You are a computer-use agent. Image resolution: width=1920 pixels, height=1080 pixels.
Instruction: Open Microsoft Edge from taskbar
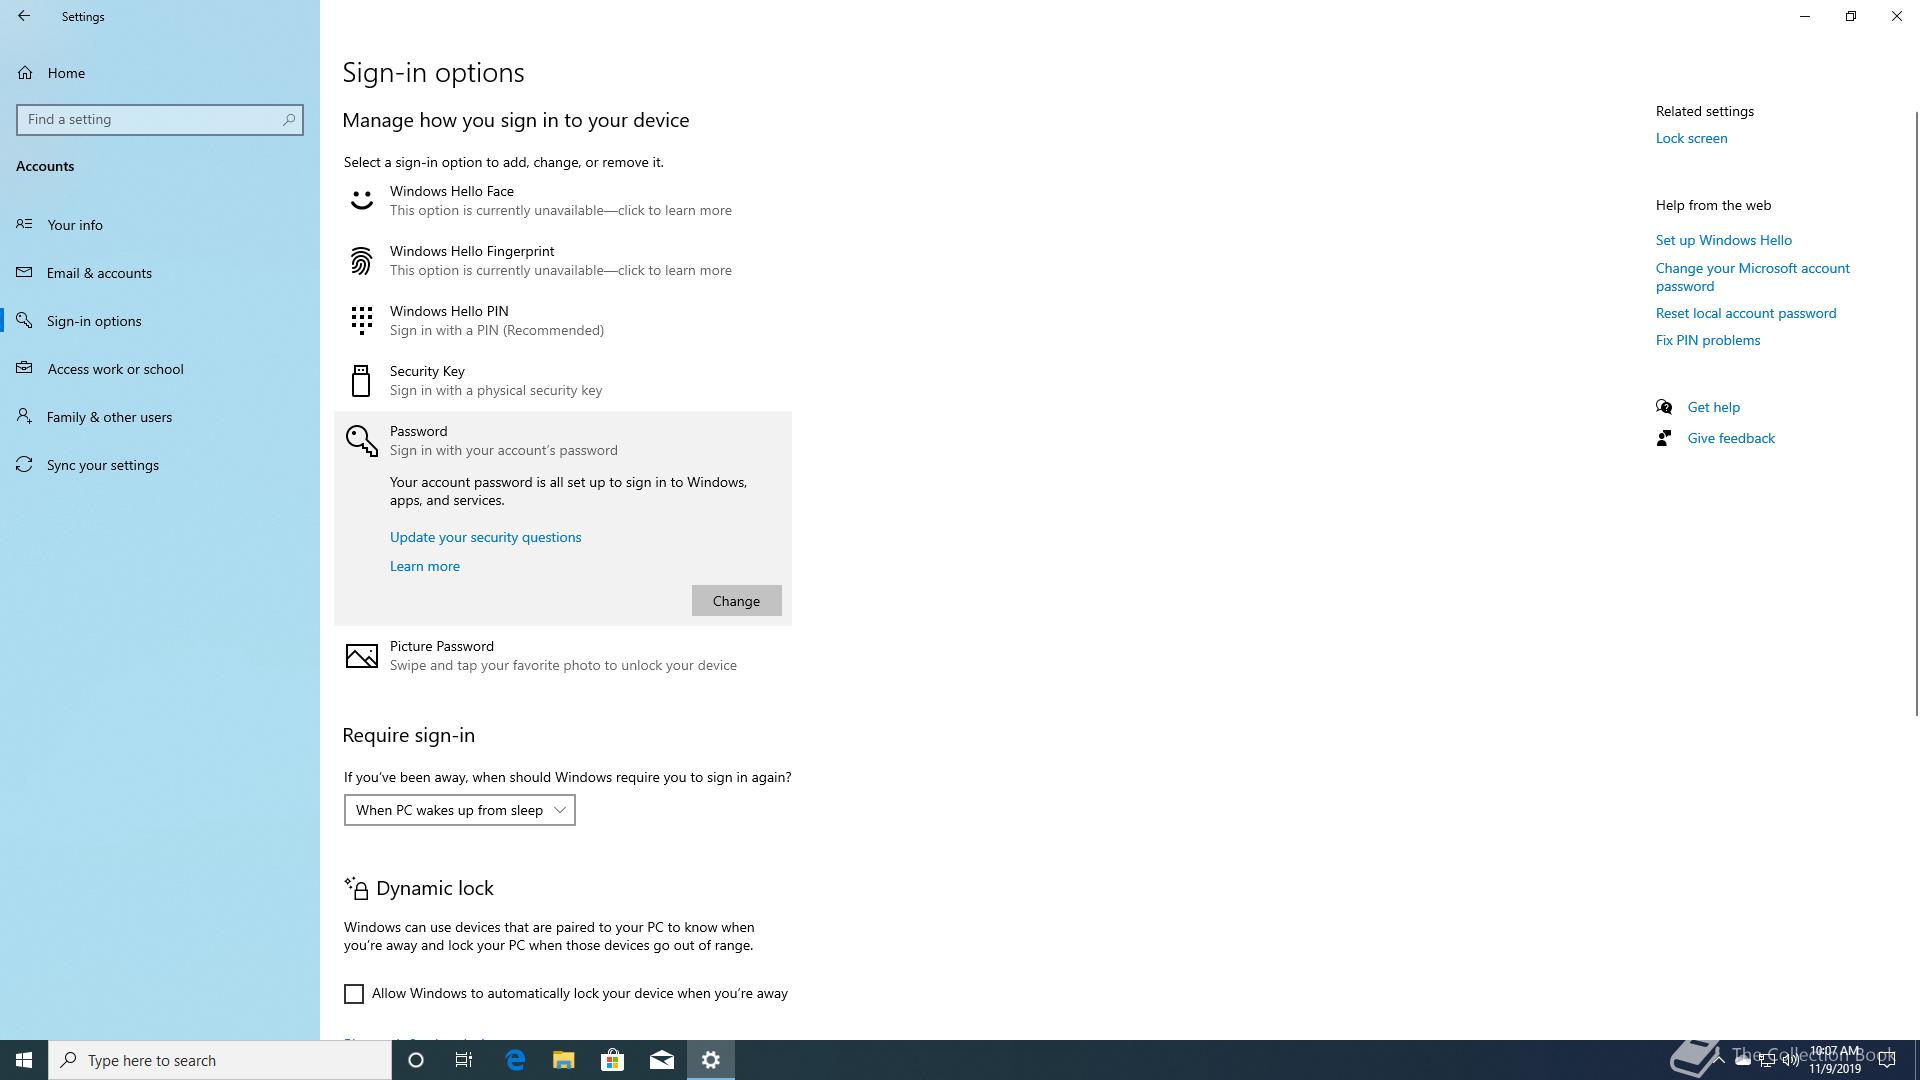click(515, 1060)
